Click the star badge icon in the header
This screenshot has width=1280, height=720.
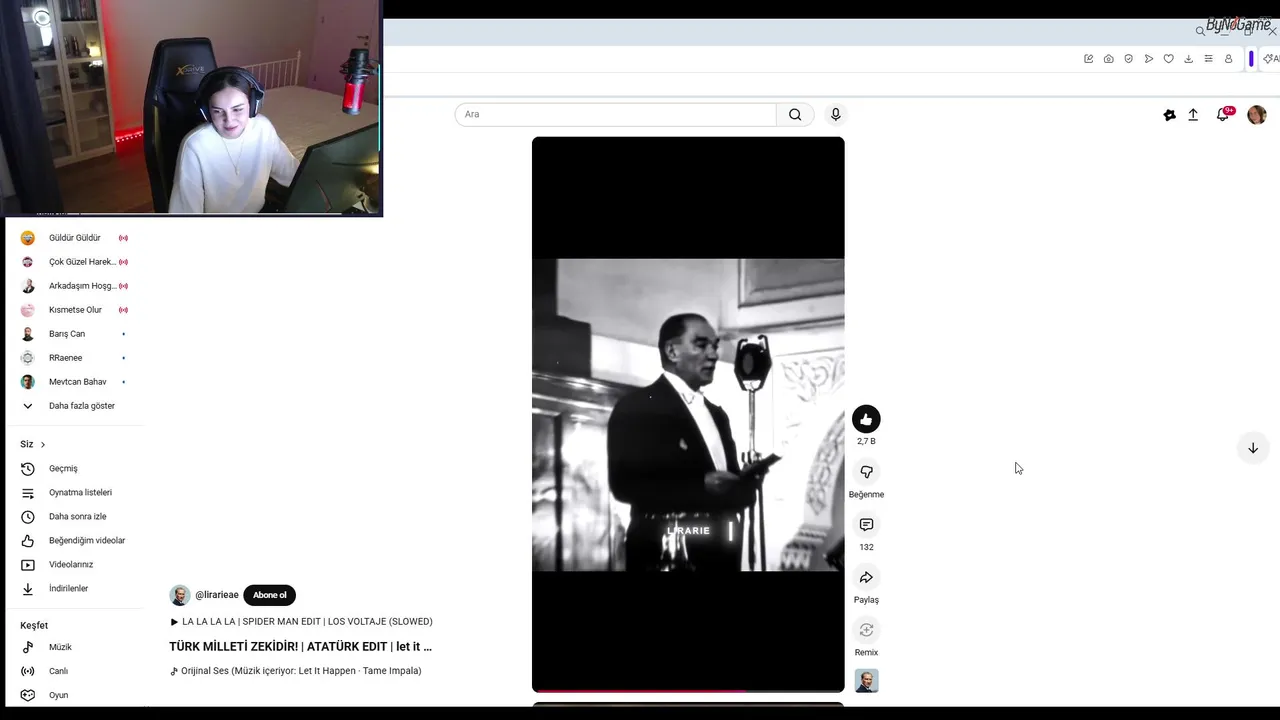pyautogui.click(x=1170, y=115)
